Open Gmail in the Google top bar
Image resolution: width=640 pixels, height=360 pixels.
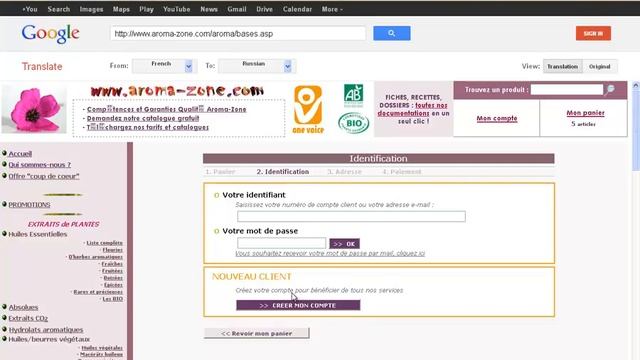click(x=237, y=9)
